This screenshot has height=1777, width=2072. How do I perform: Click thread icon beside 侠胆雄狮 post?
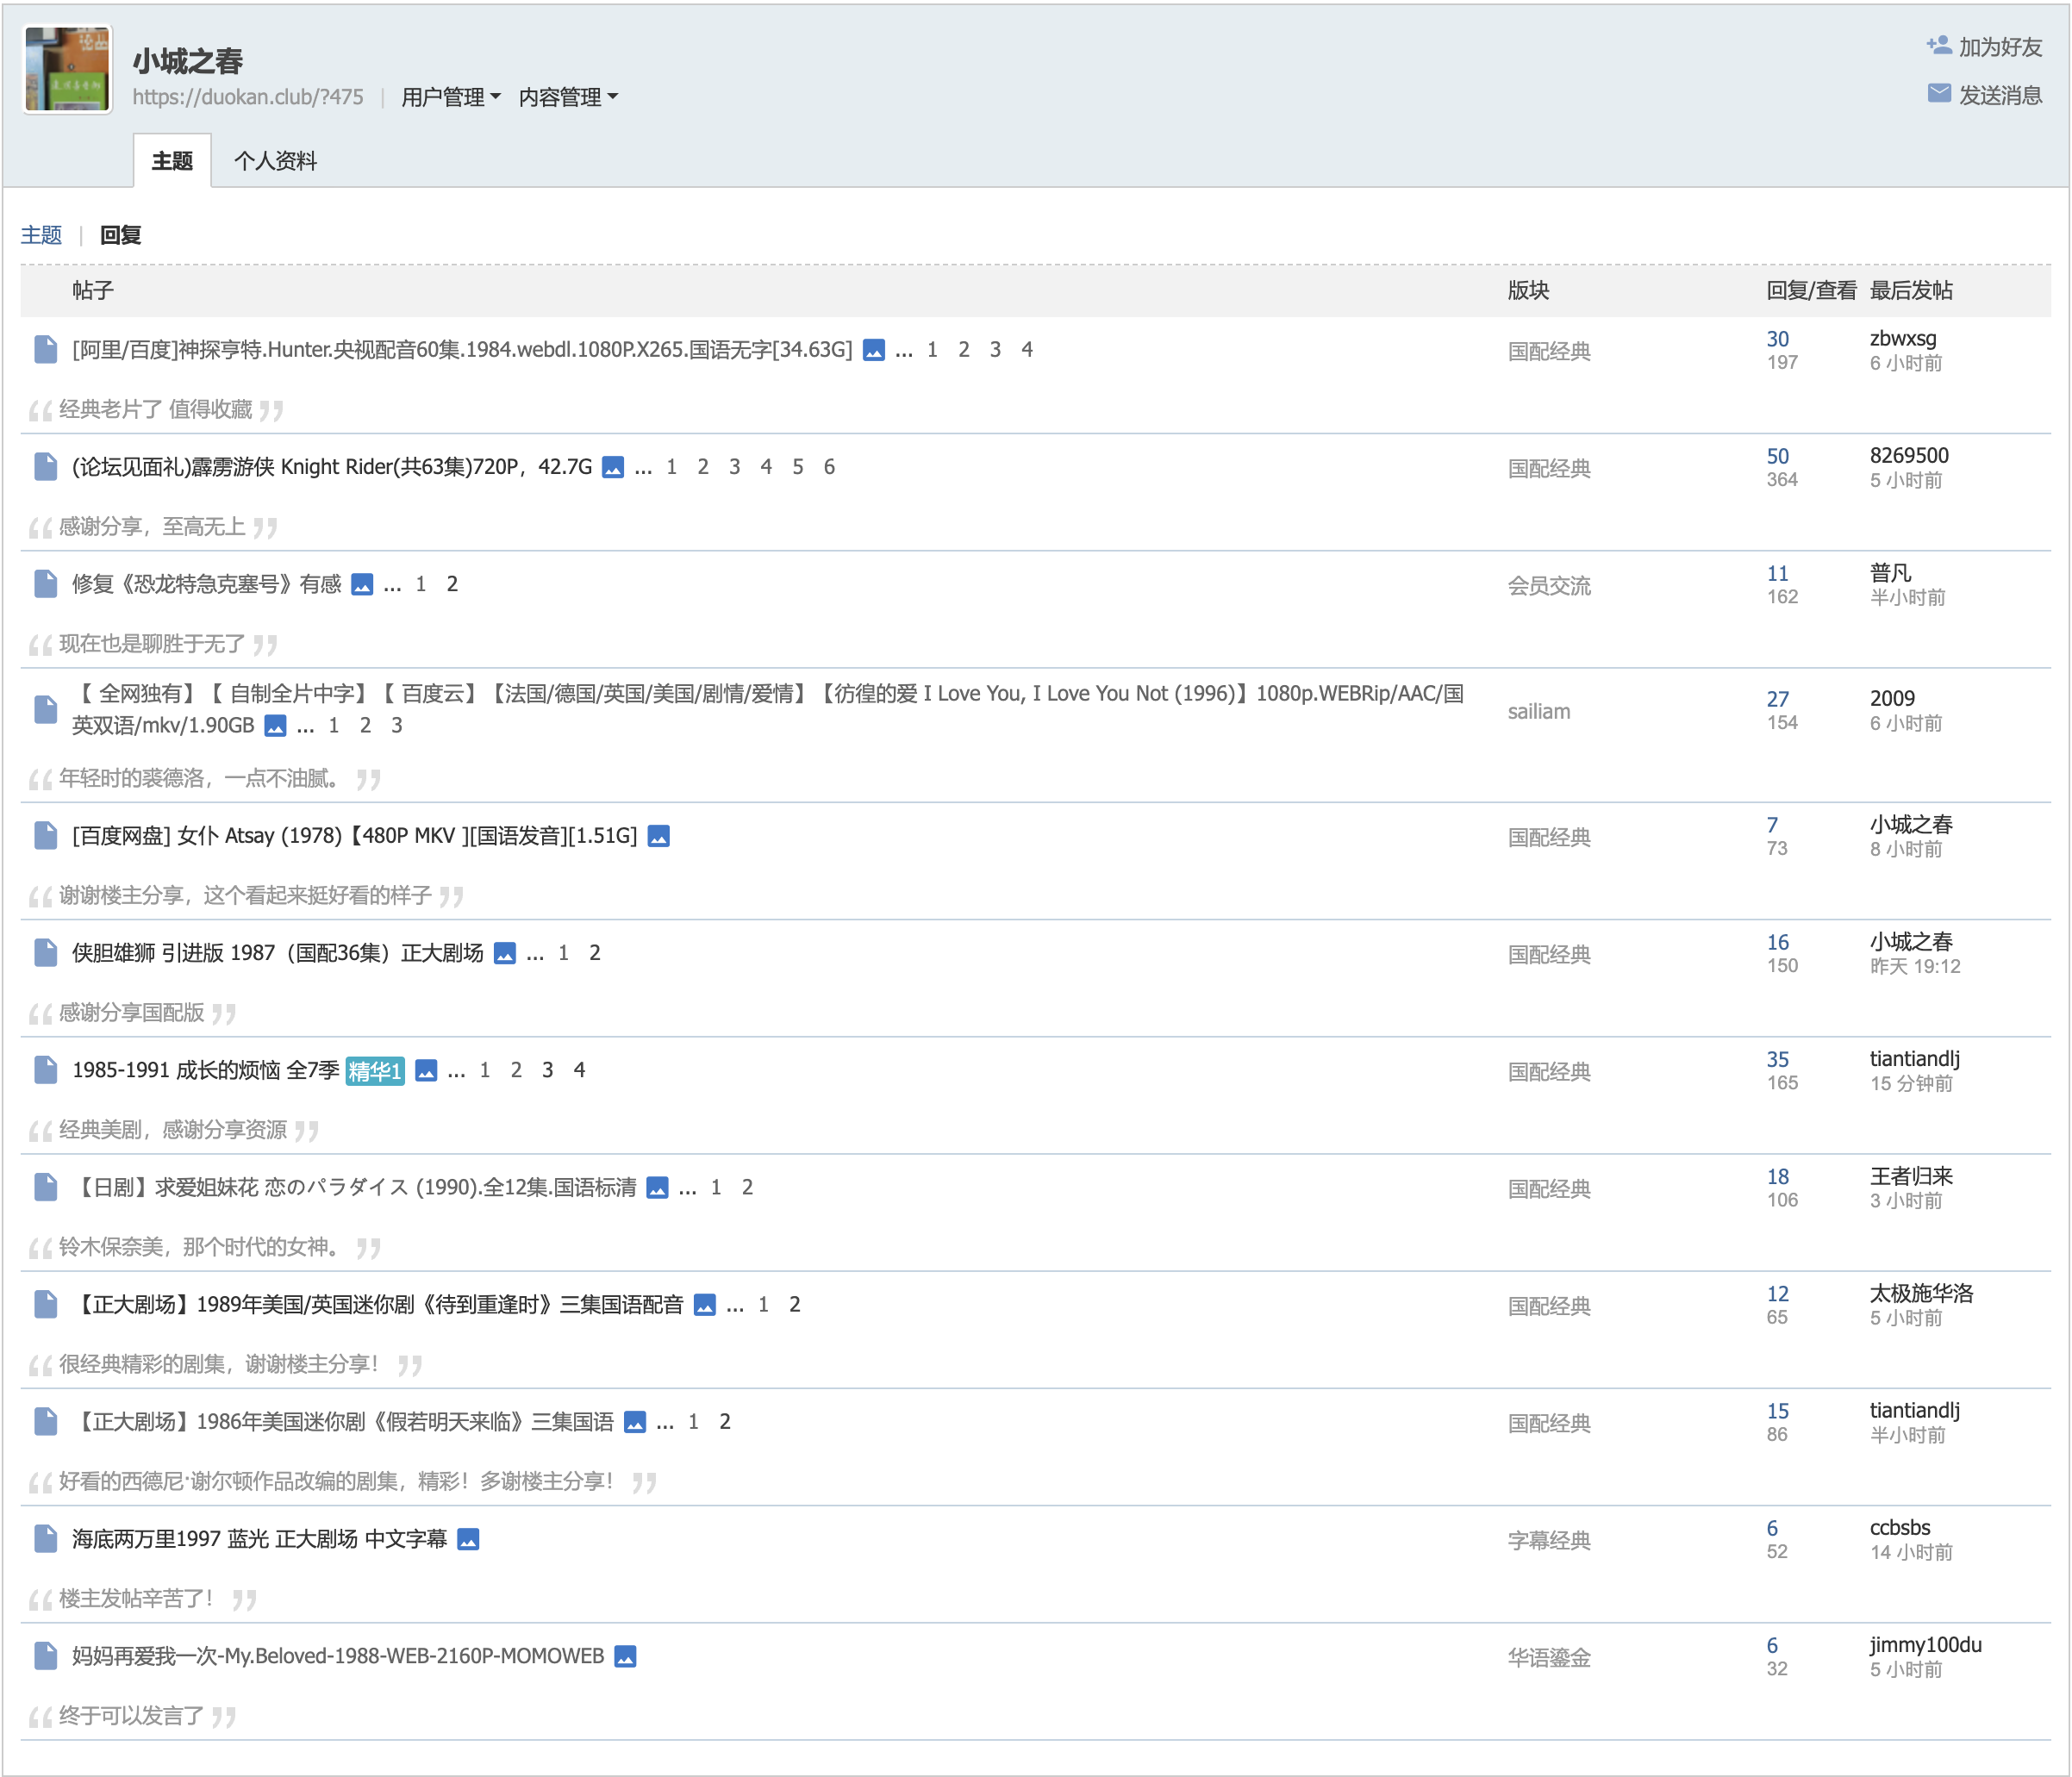pos(45,952)
